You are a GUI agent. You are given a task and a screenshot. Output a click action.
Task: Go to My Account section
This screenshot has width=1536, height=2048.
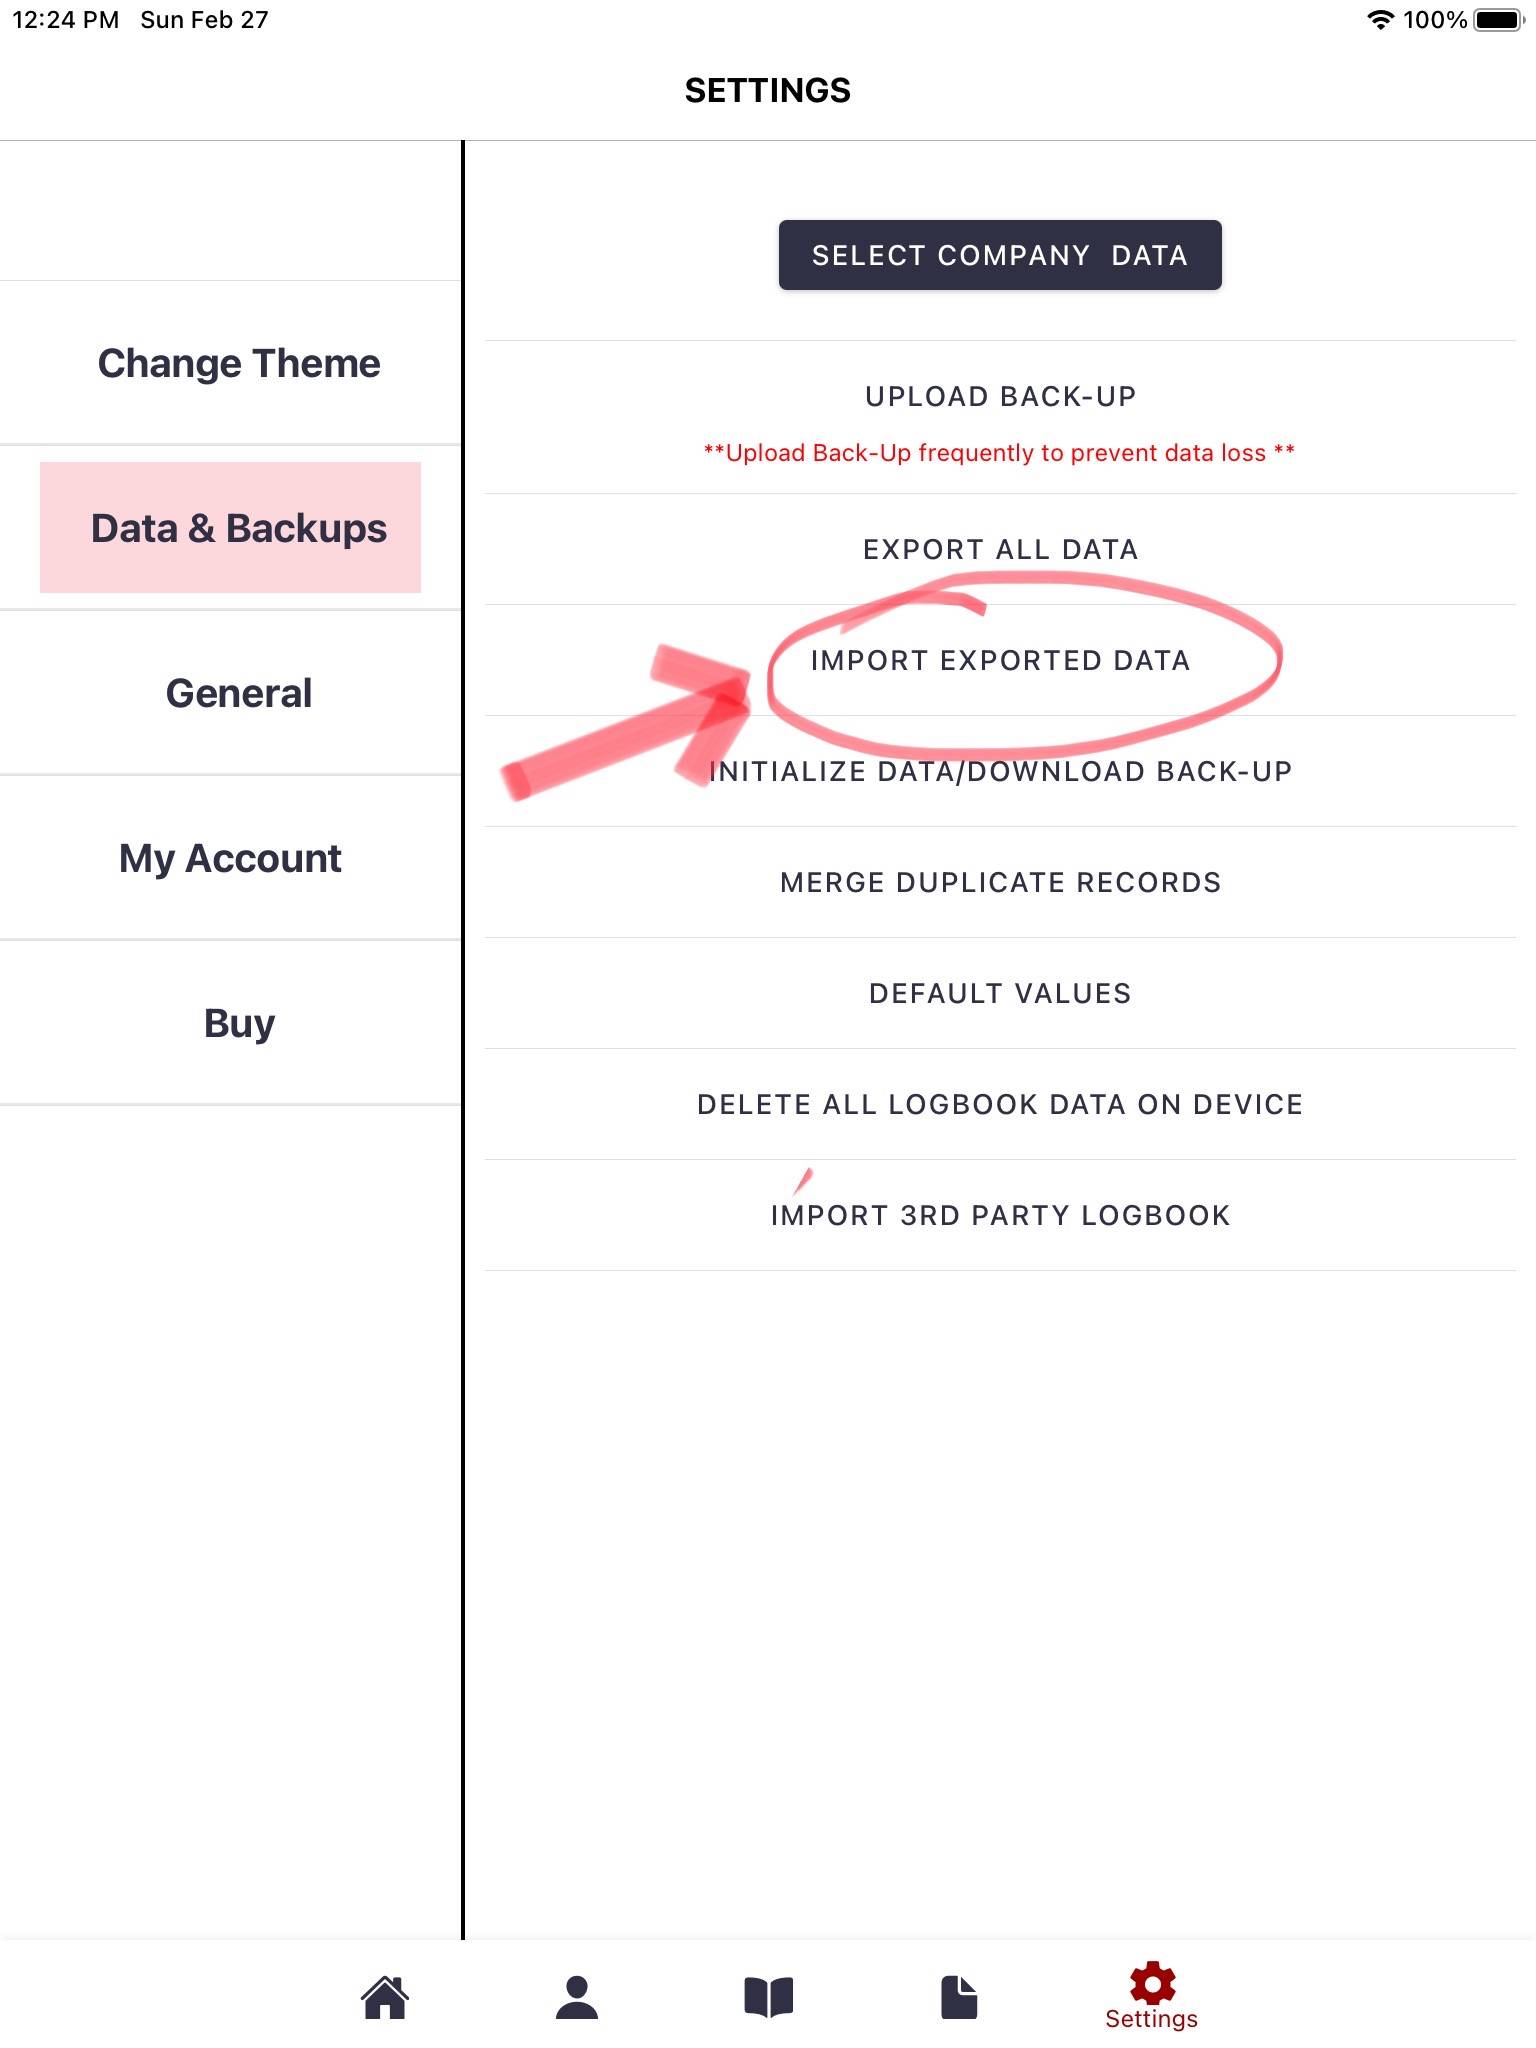231,859
